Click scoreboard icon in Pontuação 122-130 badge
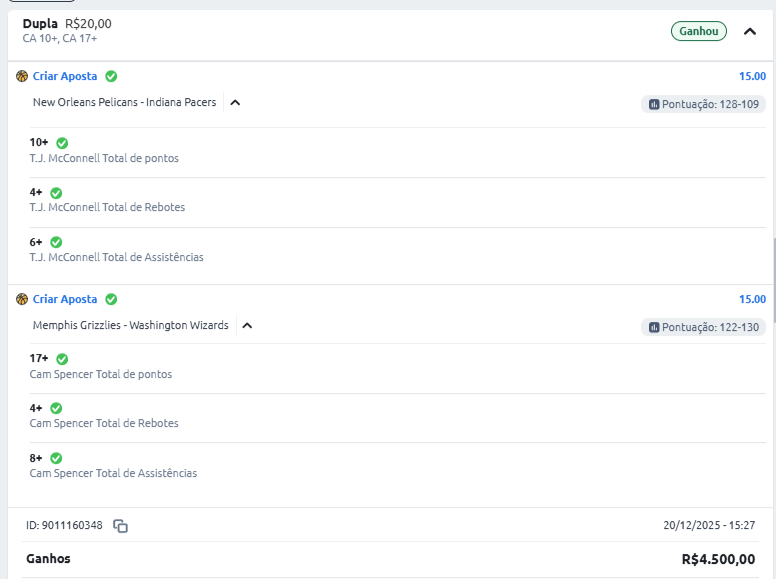776x579 pixels. 654,327
